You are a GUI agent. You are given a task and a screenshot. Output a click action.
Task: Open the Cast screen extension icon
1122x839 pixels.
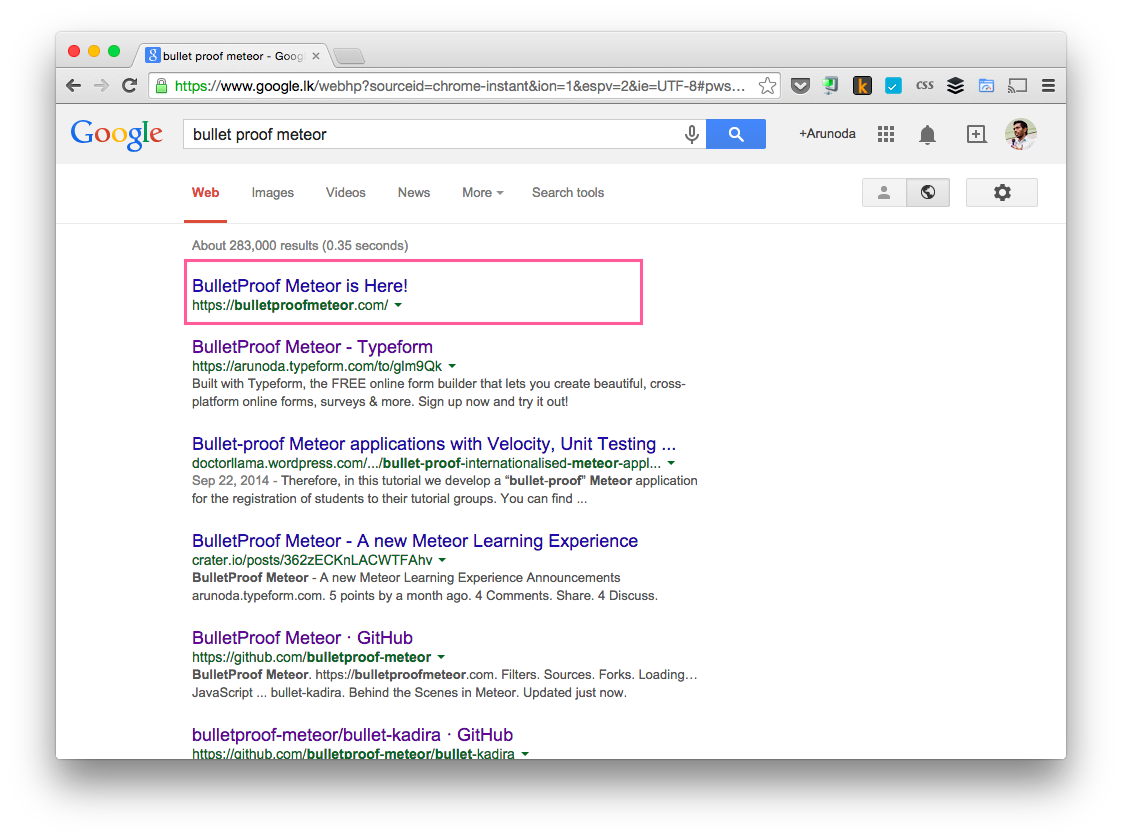pos(1017,86)
